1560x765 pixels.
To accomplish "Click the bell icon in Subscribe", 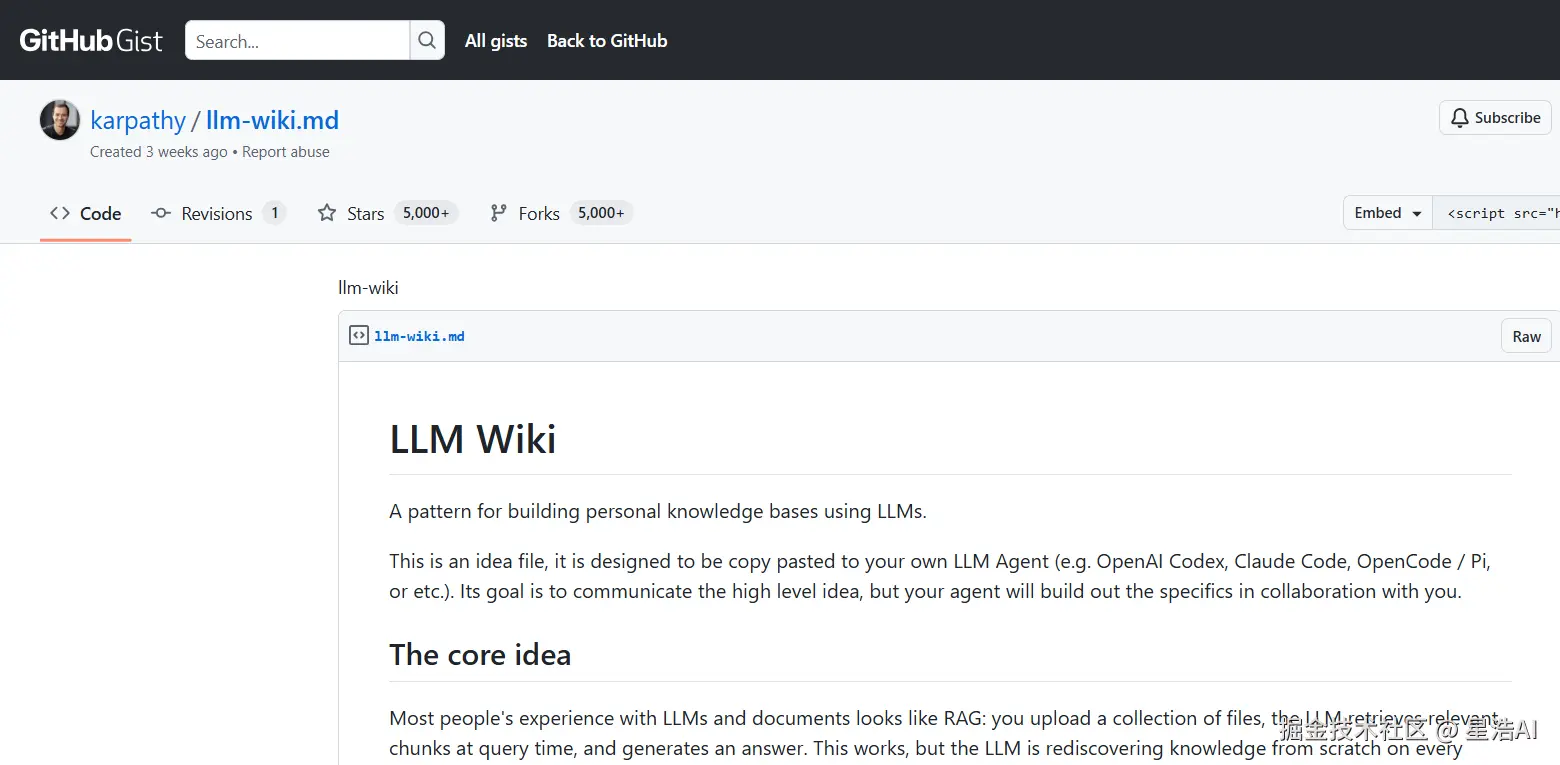I will [1460, 117].
